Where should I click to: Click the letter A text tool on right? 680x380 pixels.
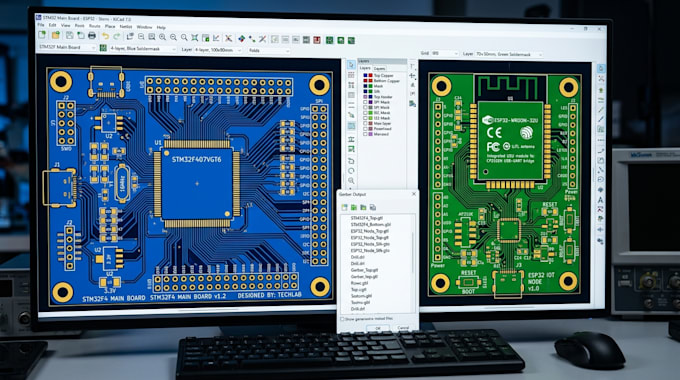click(x=600, y=200)
